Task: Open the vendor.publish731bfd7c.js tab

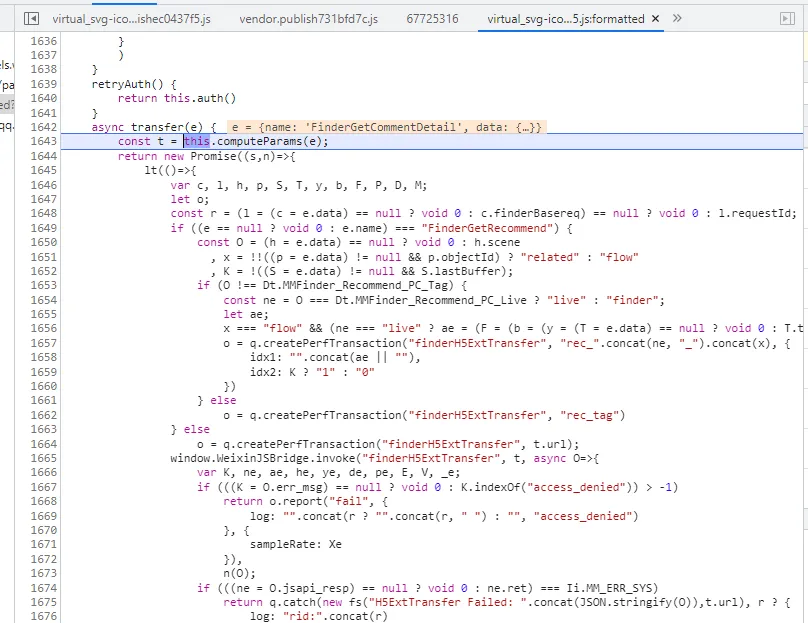Action: pyautogui.click(x=308, y=19)
